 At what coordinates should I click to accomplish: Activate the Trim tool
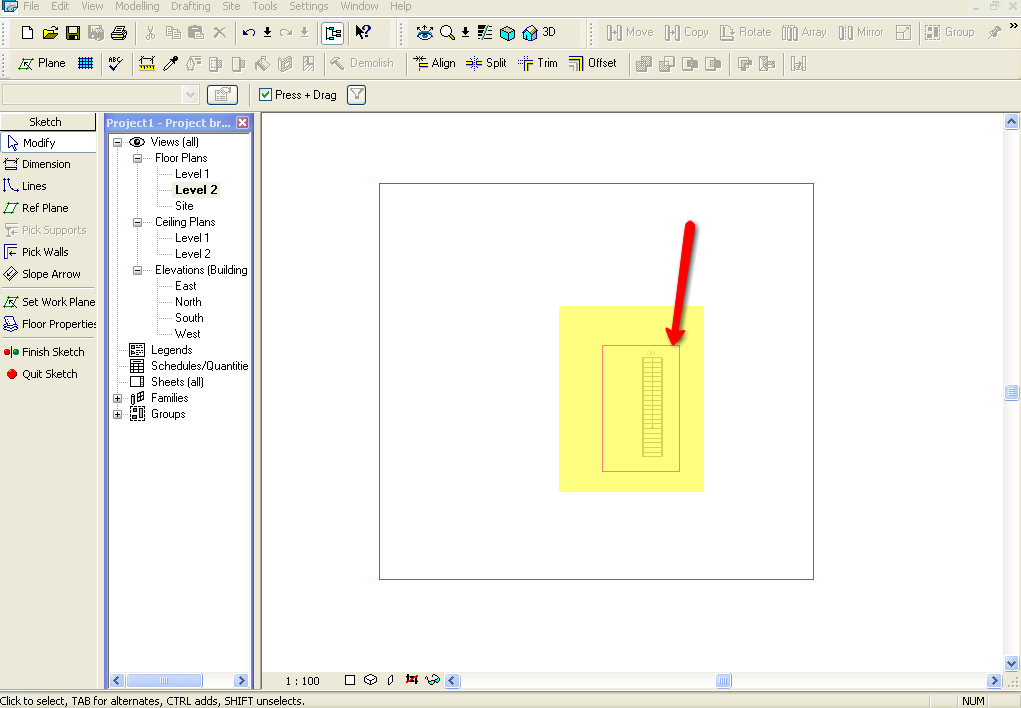click(x=537, y=63)
